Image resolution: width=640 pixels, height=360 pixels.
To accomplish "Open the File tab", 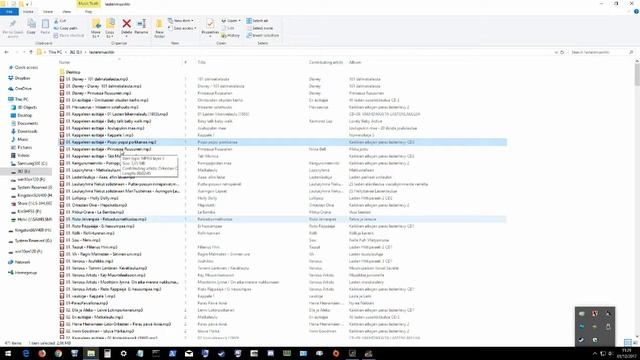I will click(9, 11).
